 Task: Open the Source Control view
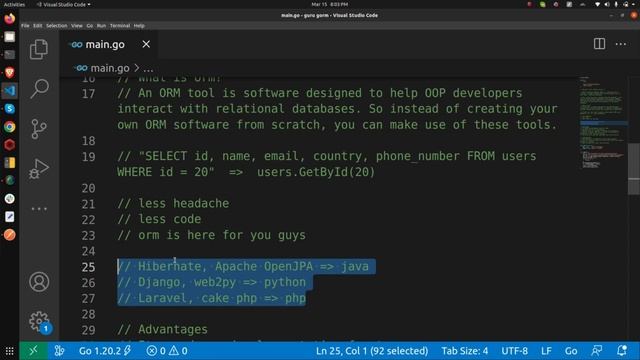click(39, 129)
